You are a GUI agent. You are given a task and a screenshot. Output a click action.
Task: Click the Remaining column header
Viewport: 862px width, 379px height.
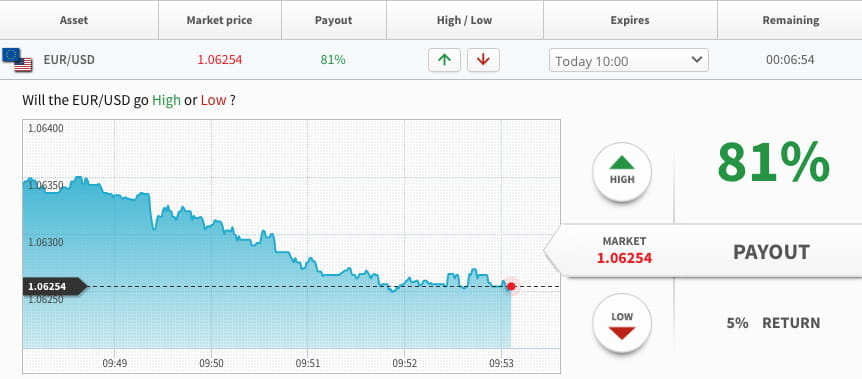(791, 20)
